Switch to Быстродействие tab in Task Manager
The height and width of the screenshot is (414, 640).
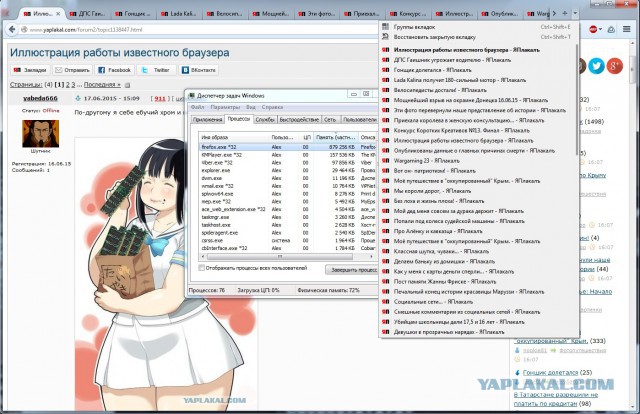point(299,120)
